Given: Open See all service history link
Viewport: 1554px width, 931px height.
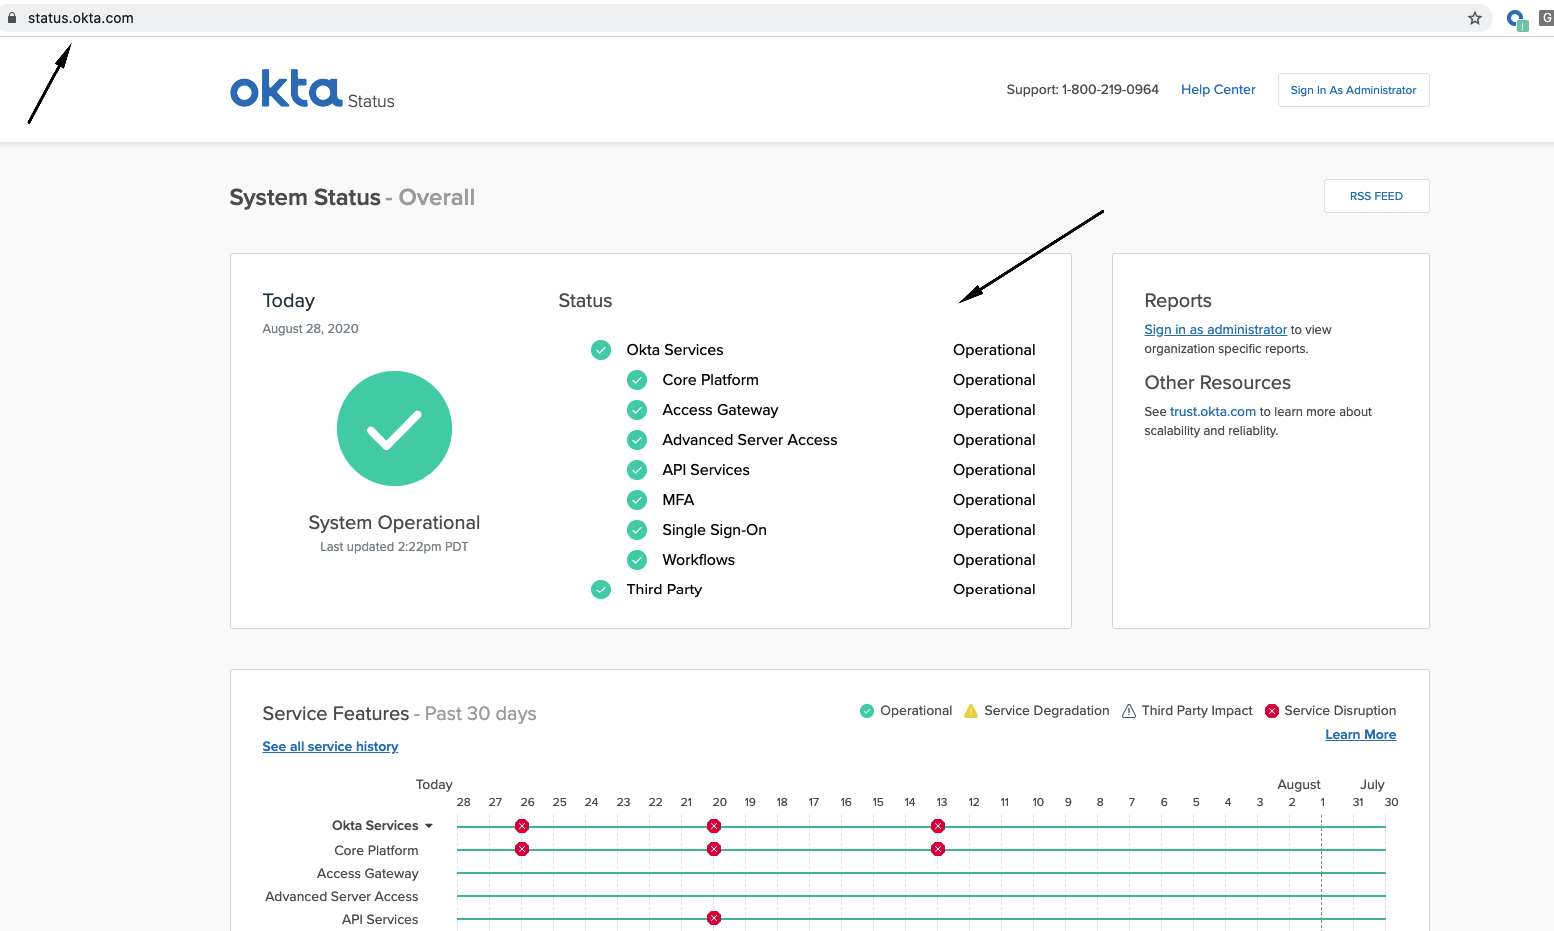Looking at the screenshot, I should pos(330,747).
